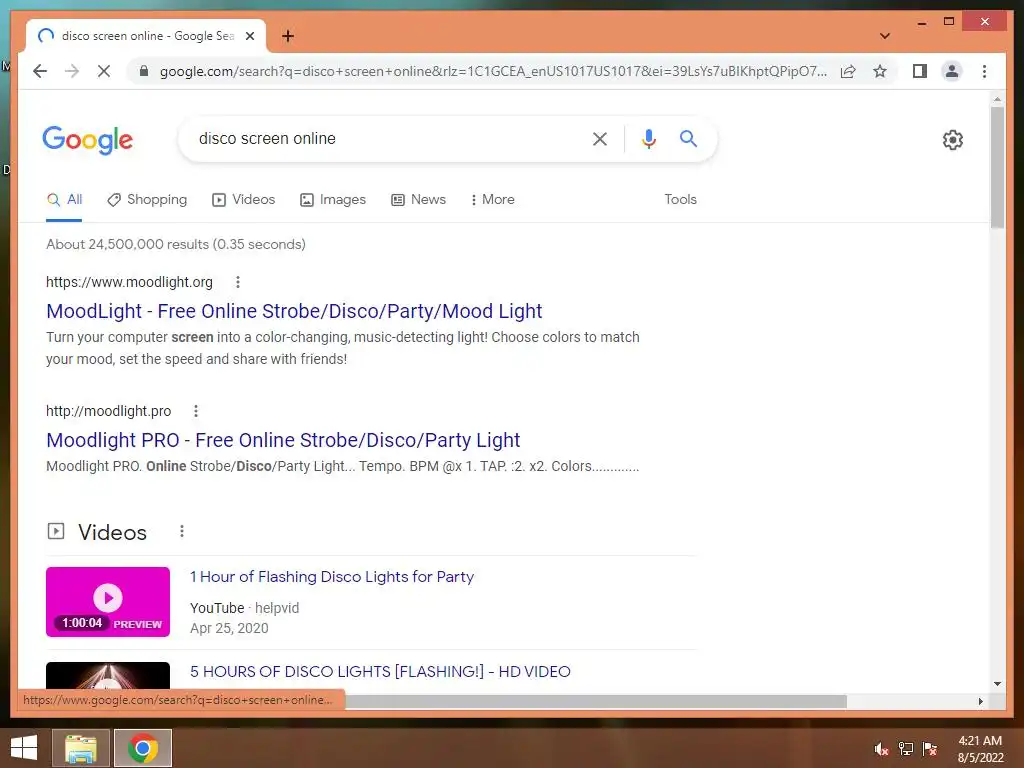Open options for the moodlight.pro result
1024x768 pixels.
pyautogui.click(x=195, y=411)
